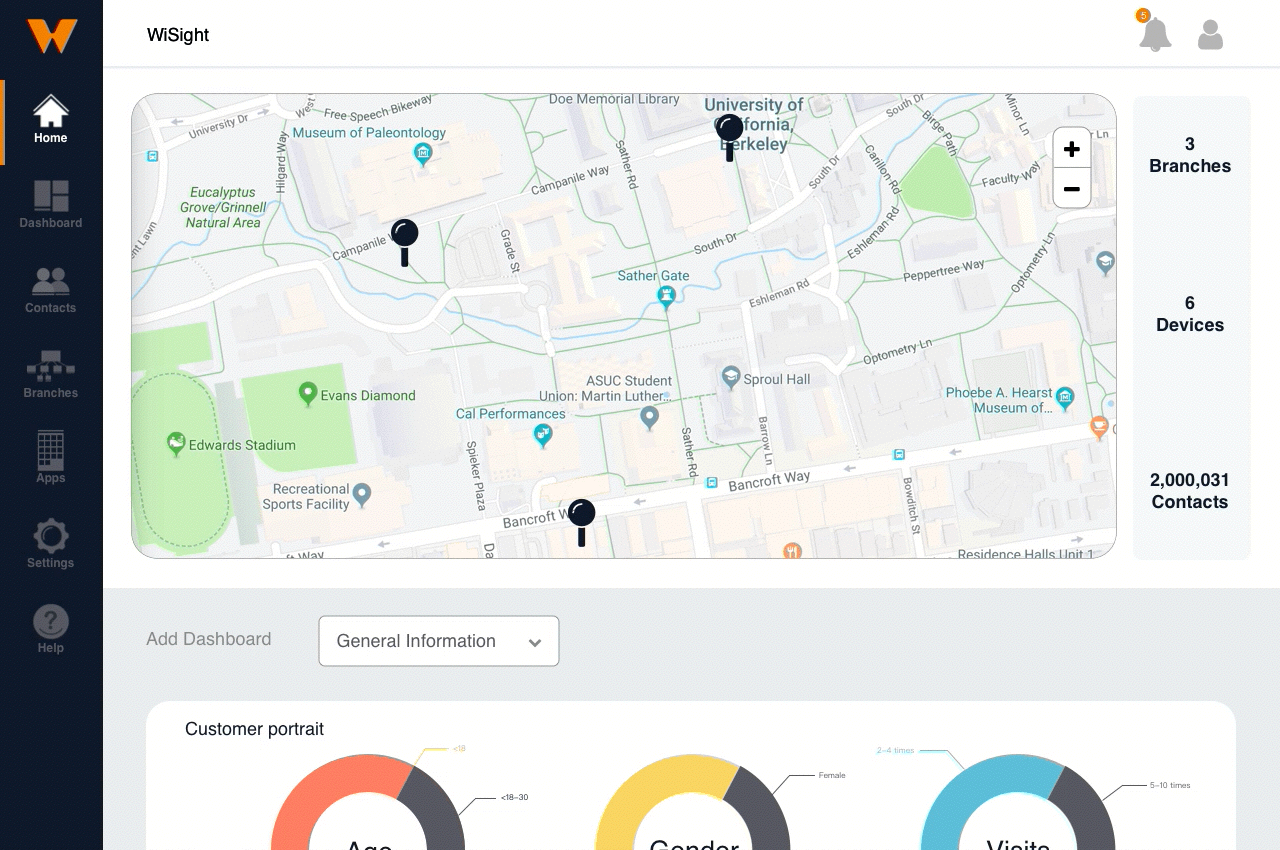
Task: Open Contacts from the sidebar
Action: click(x=51, y=290)
